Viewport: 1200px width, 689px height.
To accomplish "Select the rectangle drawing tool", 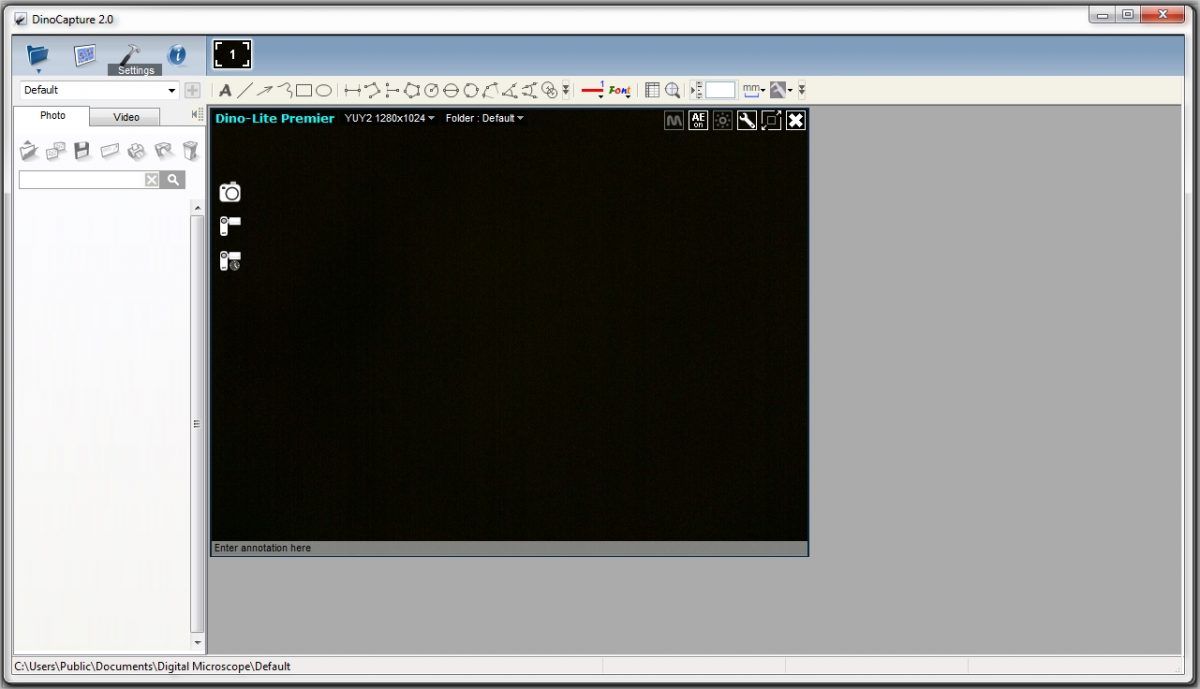I will 304,91.
